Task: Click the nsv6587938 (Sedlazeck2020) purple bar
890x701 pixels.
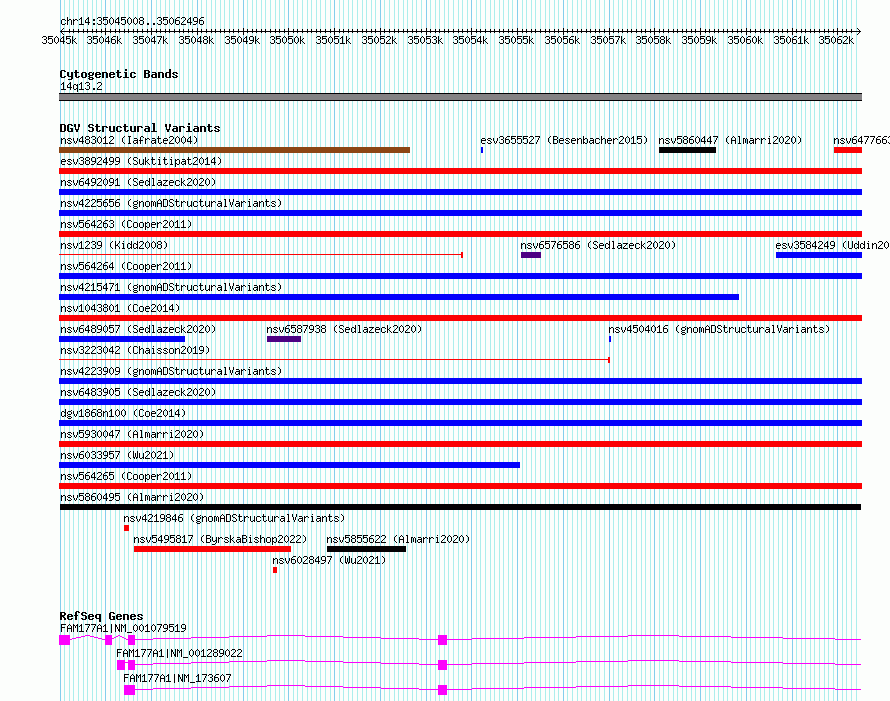Action: tap(284, 339)
